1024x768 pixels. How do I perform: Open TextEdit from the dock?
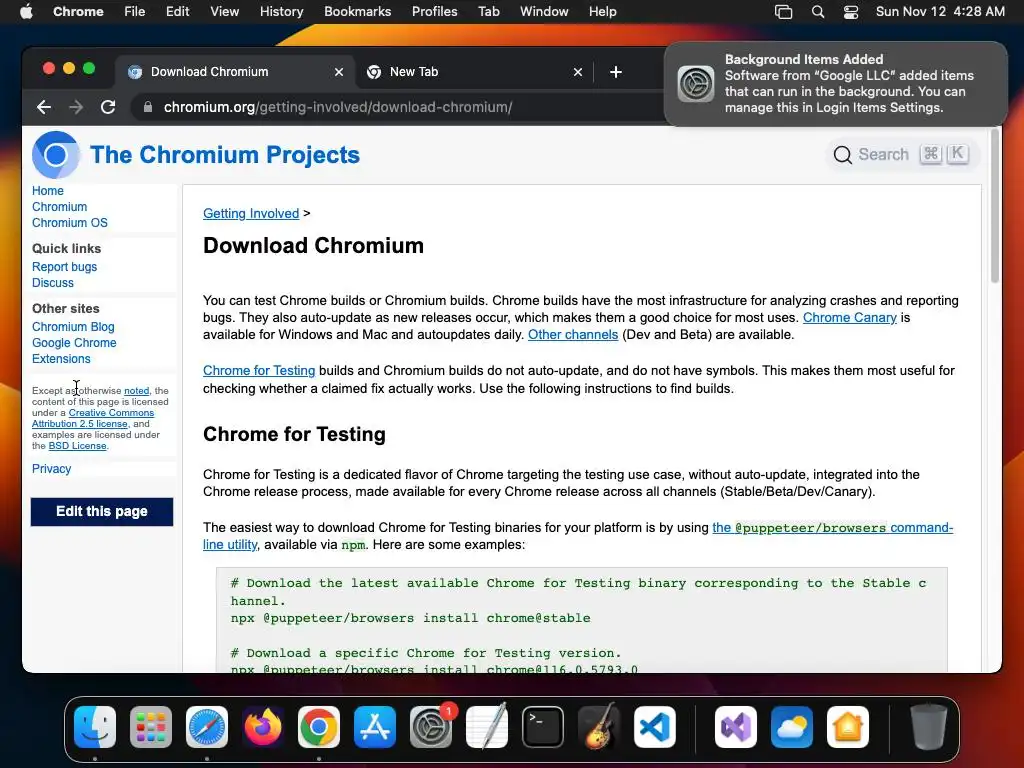click(x=487, y=727)
